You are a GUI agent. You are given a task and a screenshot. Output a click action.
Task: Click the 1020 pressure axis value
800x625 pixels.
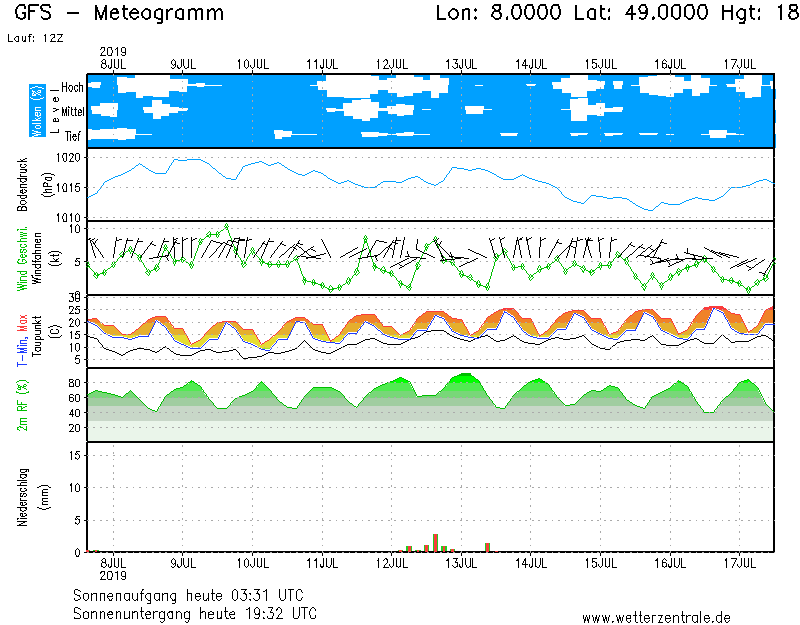(68, 158)
